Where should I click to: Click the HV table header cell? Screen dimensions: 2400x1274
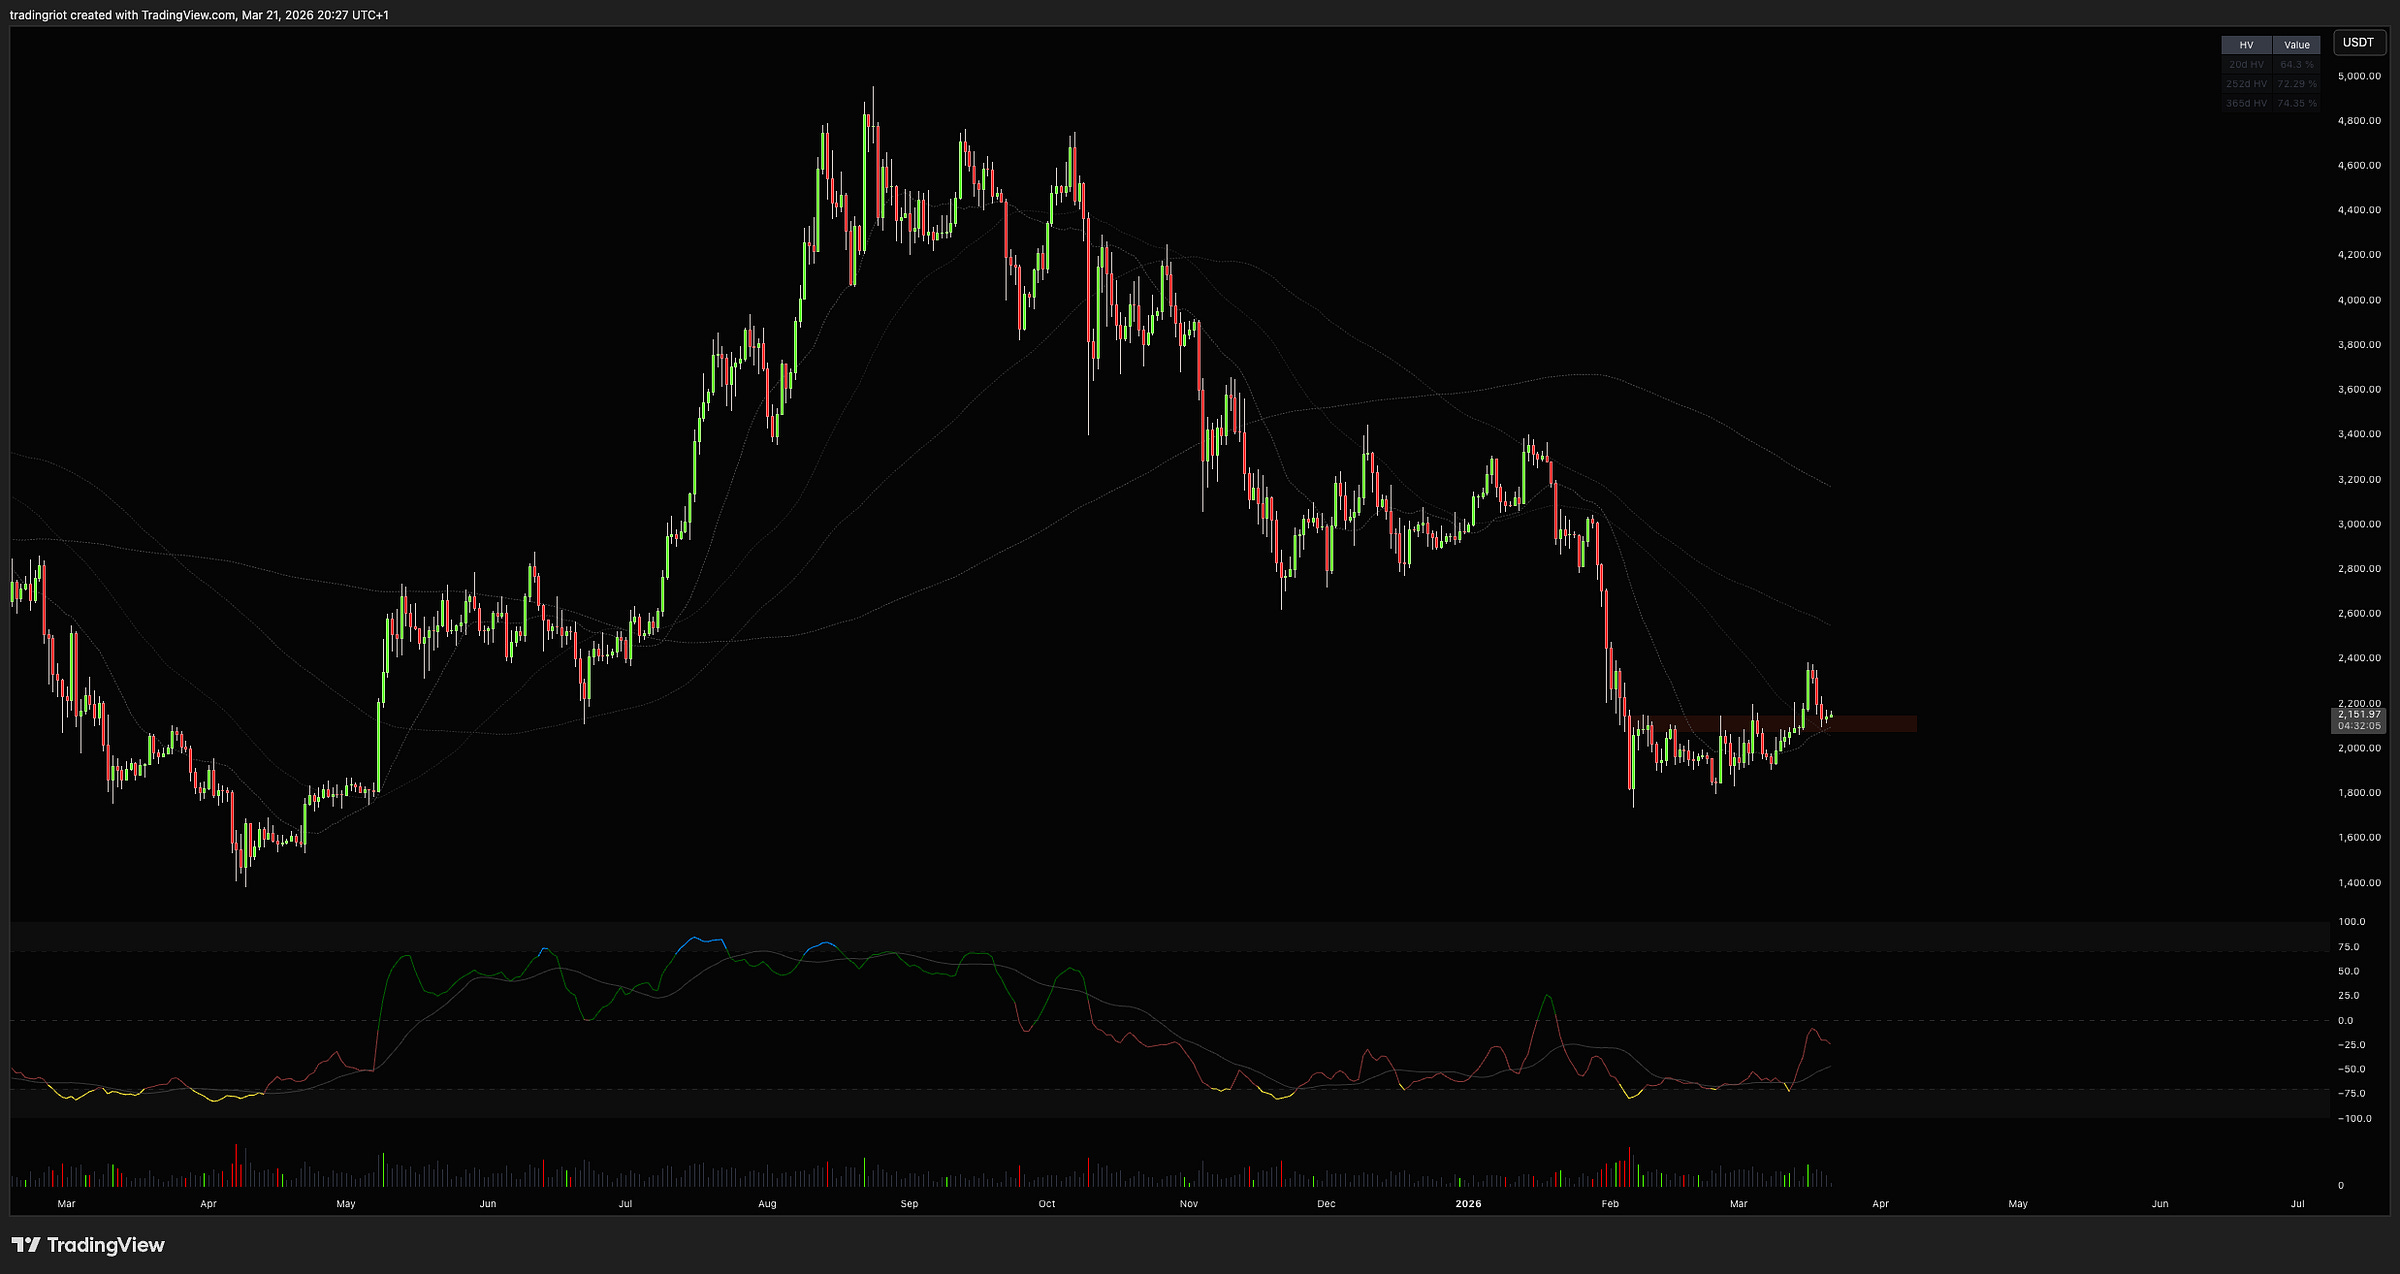(2246, 45)
